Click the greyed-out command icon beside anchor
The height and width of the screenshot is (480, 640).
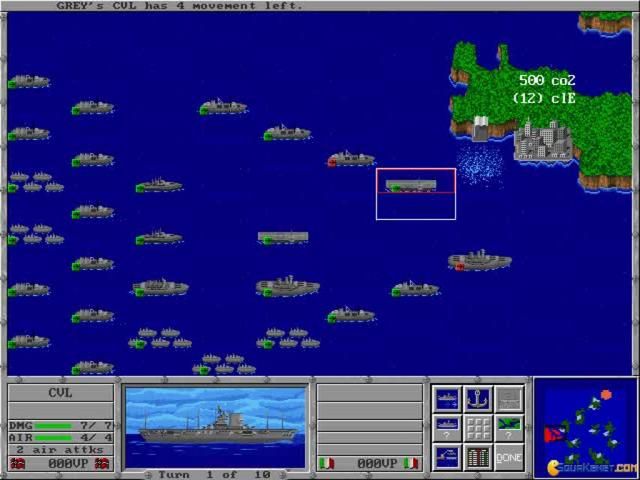click(x=509, y=399)
